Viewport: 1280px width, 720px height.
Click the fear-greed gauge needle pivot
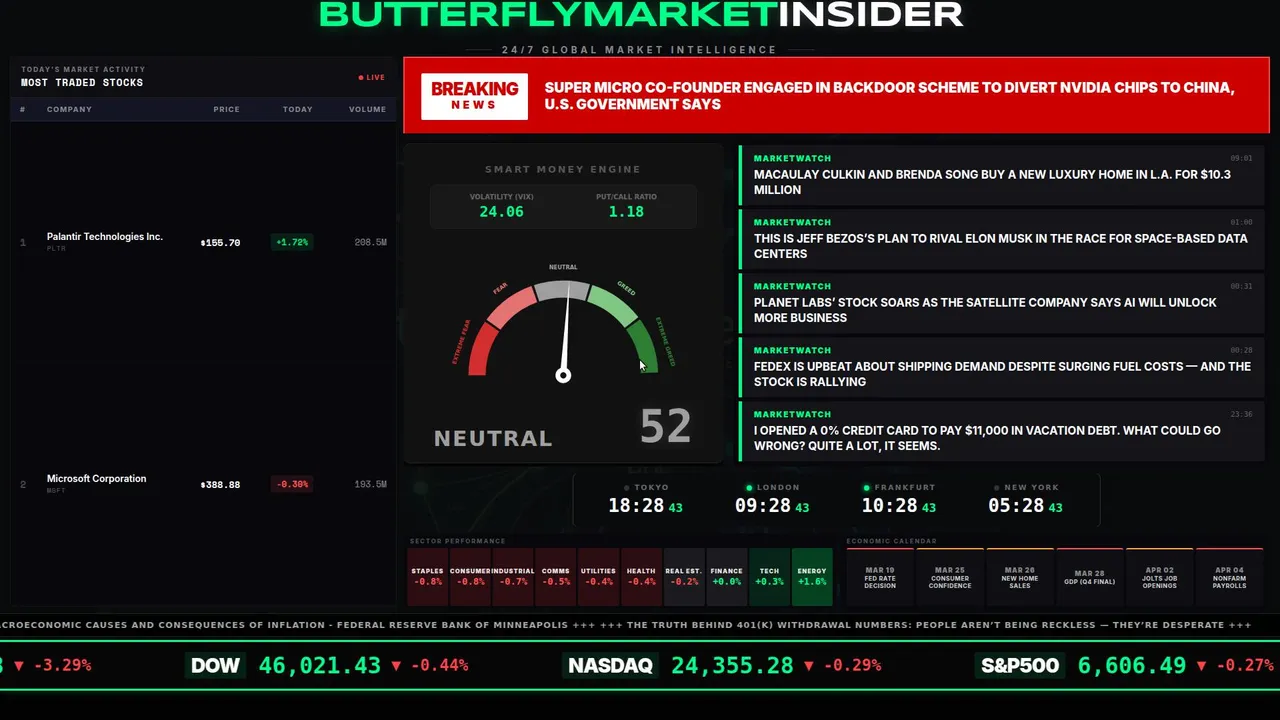pyautogui.click(x=563, y=376)
